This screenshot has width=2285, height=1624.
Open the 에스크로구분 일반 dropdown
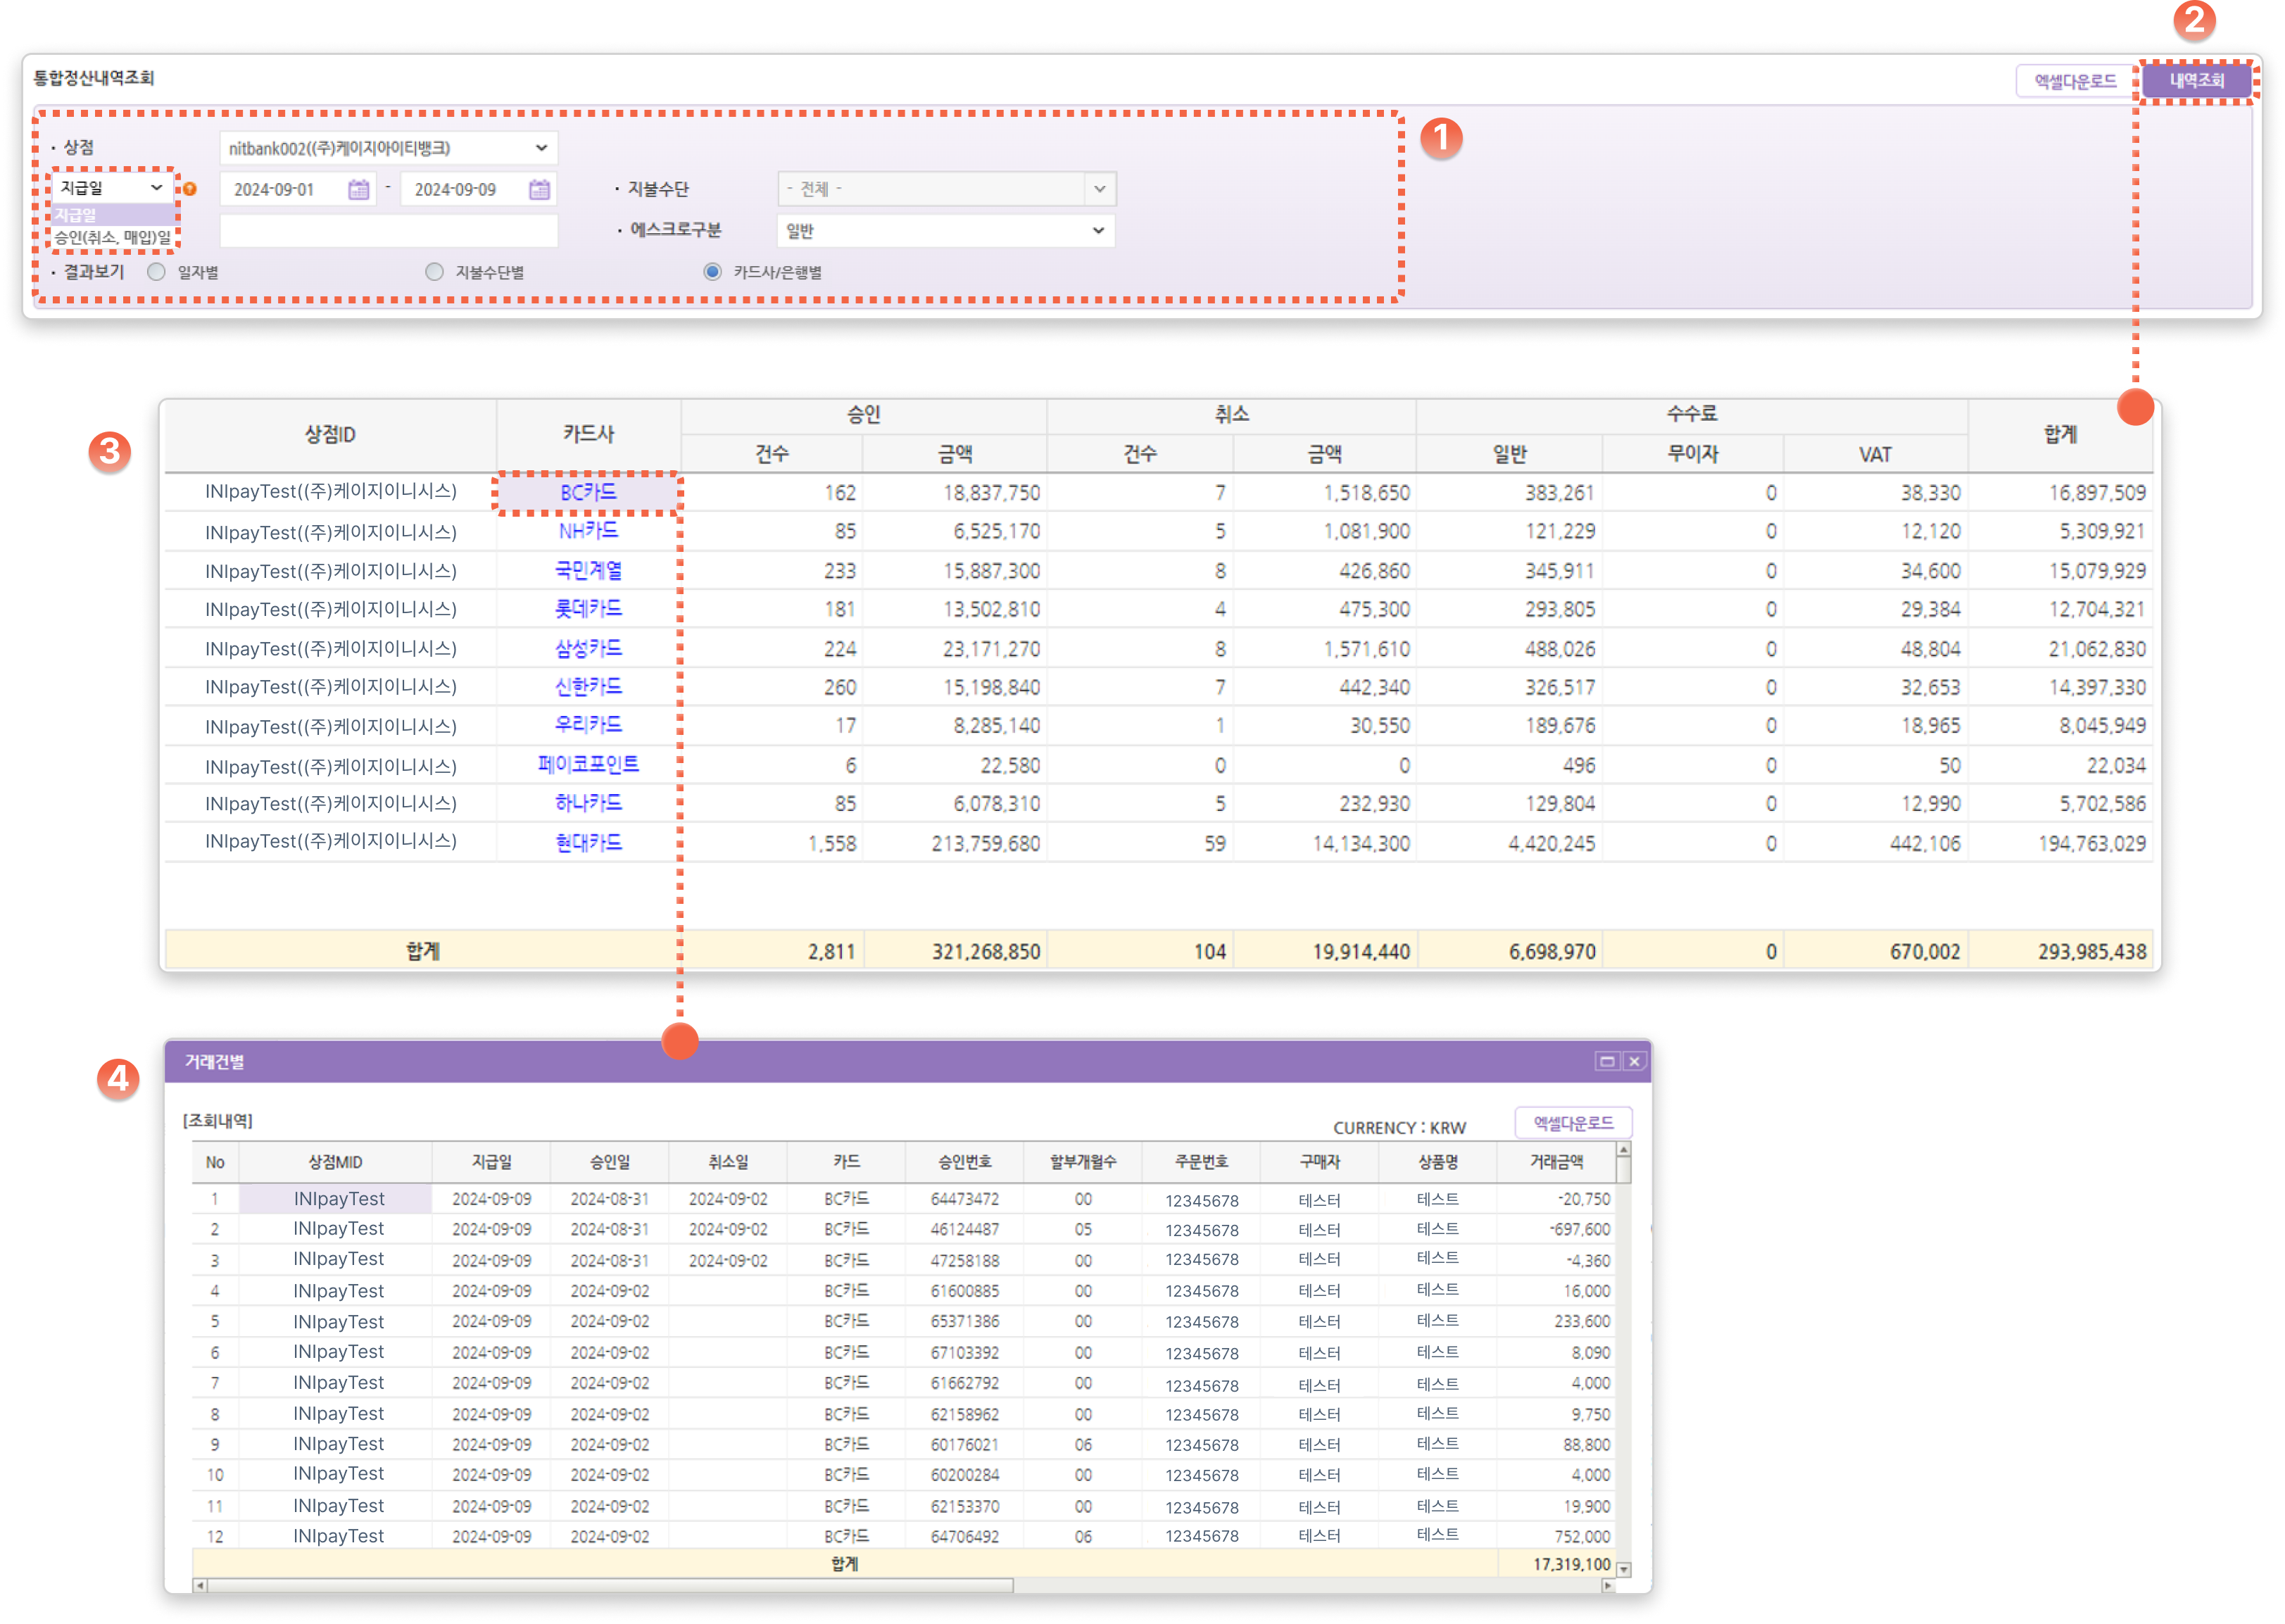(x=946, y=231)
